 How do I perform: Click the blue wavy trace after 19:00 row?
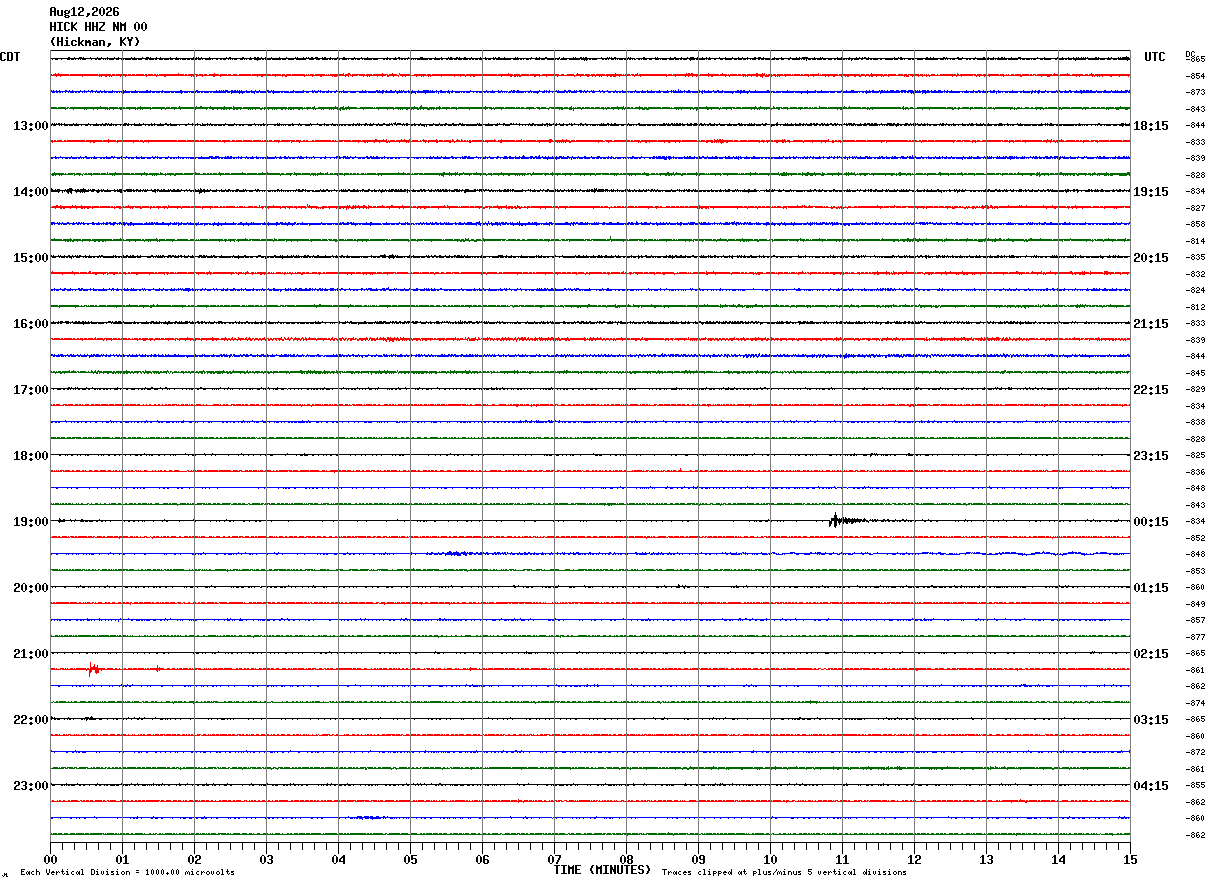[590, 553]
